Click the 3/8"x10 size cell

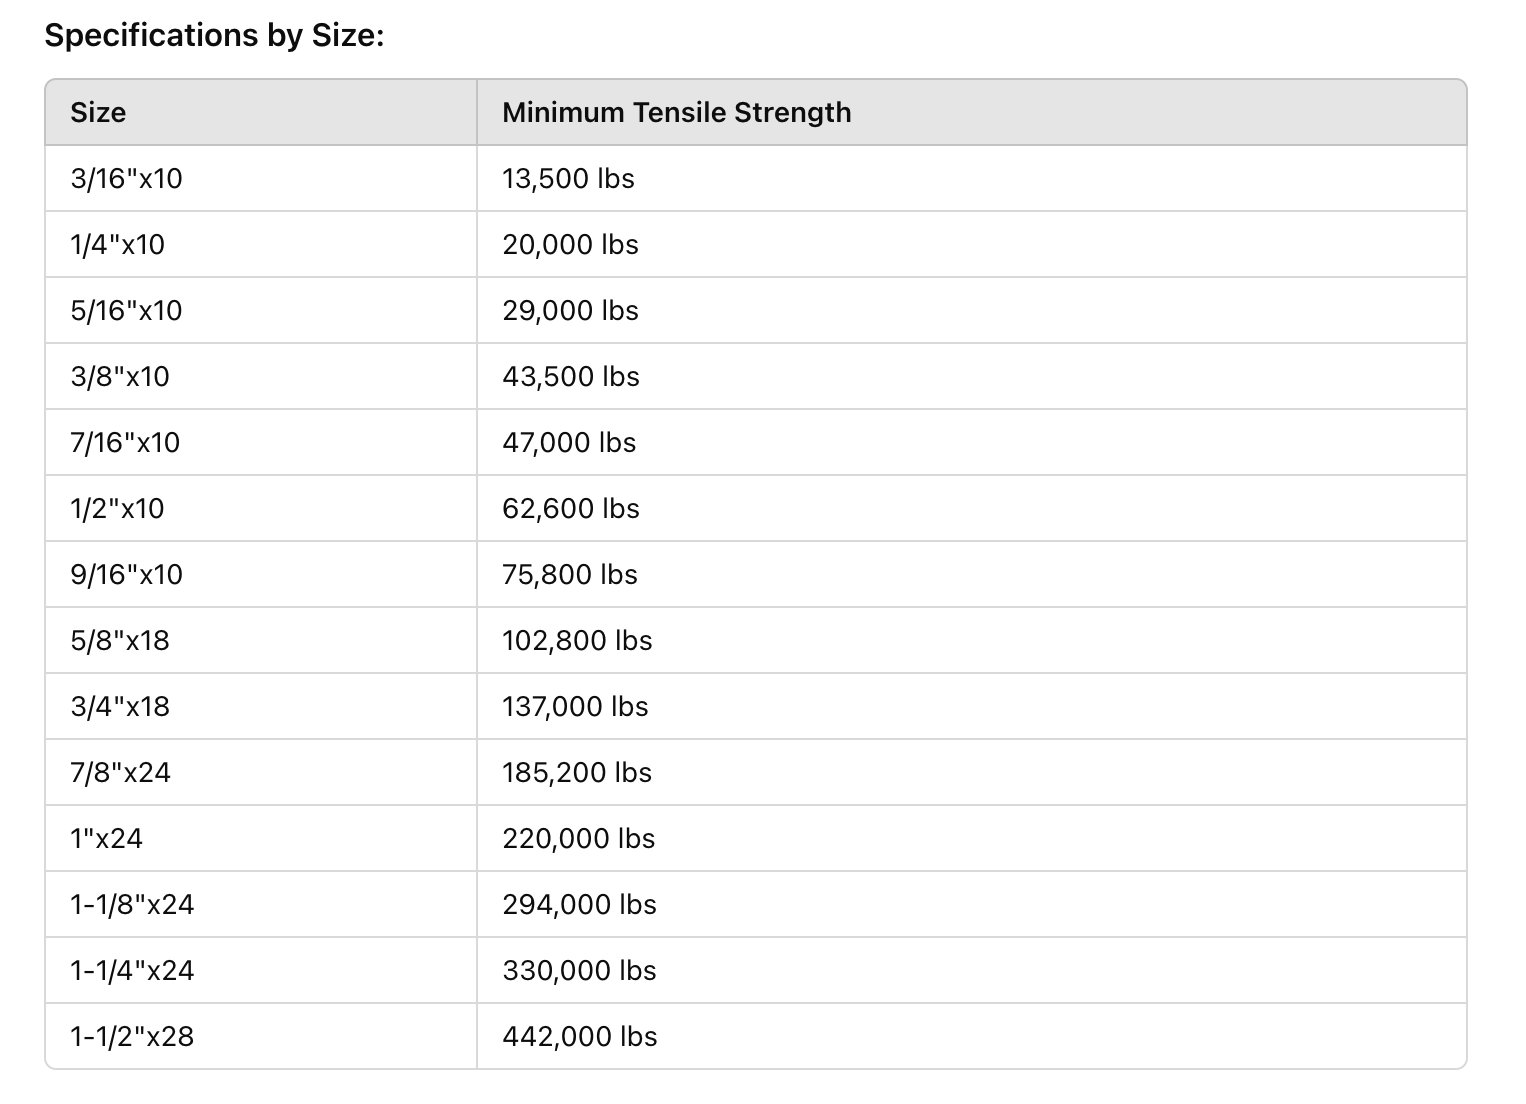(261, 376)
